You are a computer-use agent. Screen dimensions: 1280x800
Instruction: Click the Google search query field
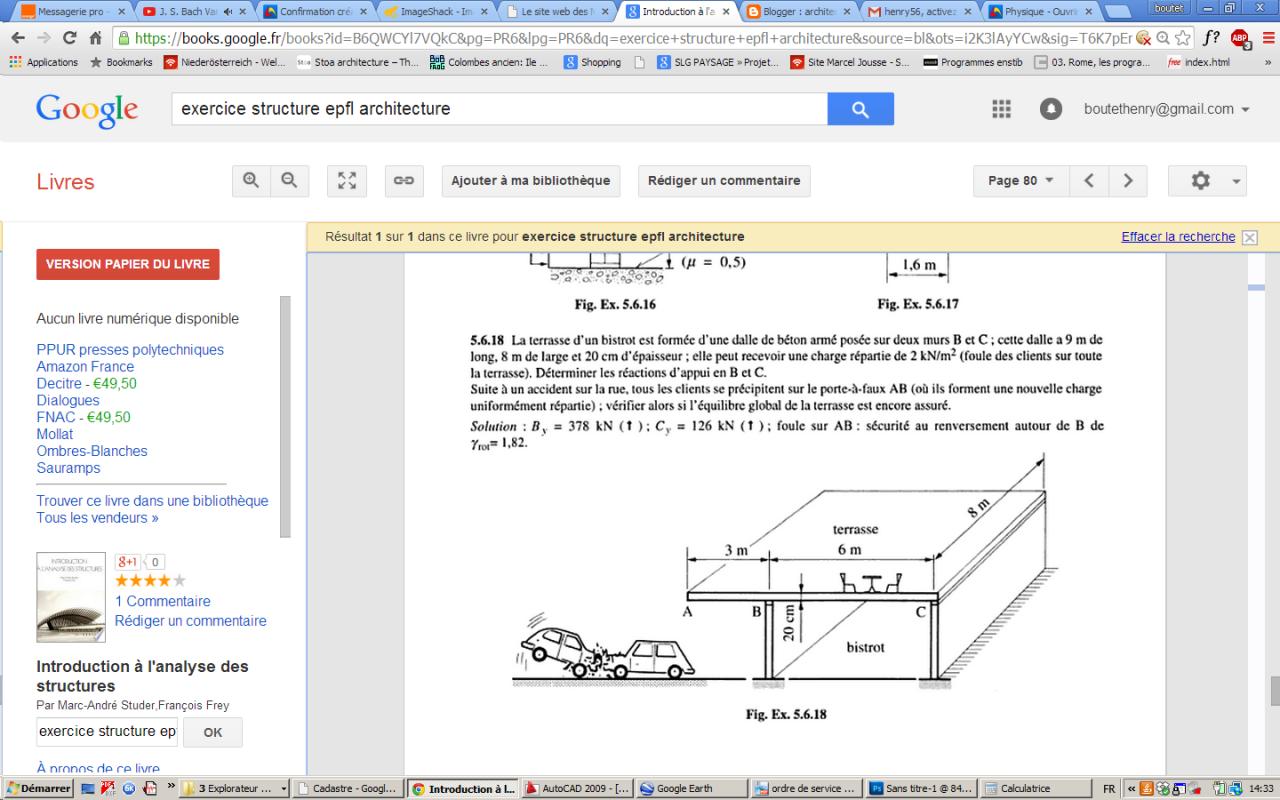(500, 109)
